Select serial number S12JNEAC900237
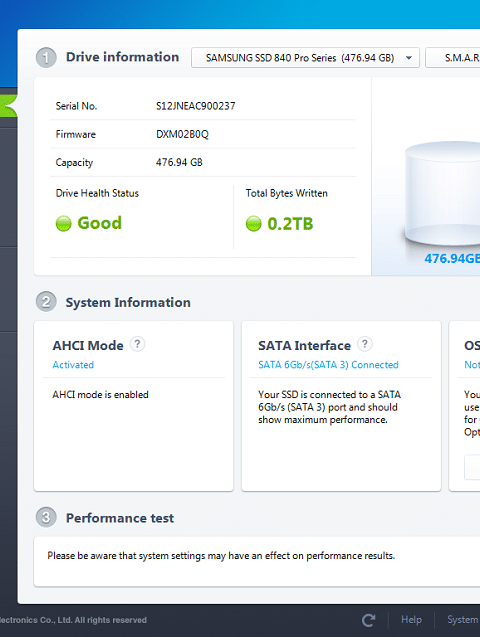480x637 pixels. click(x=195, y=106)
